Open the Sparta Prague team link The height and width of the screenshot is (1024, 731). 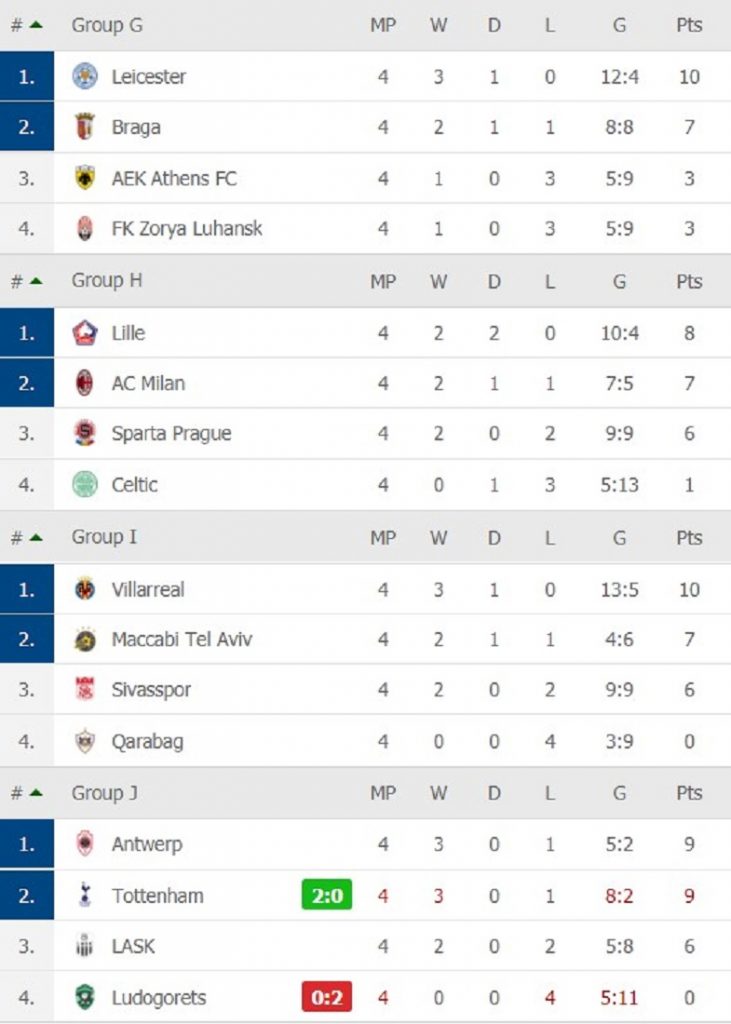171,434
